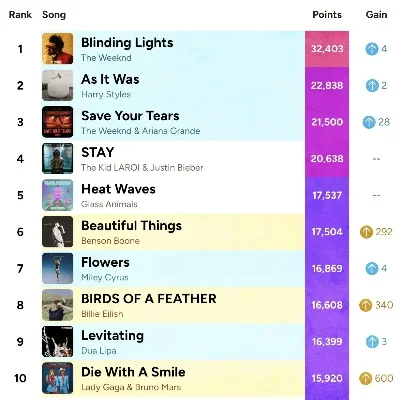Open the STAY album artwork thumbnail

57,159
